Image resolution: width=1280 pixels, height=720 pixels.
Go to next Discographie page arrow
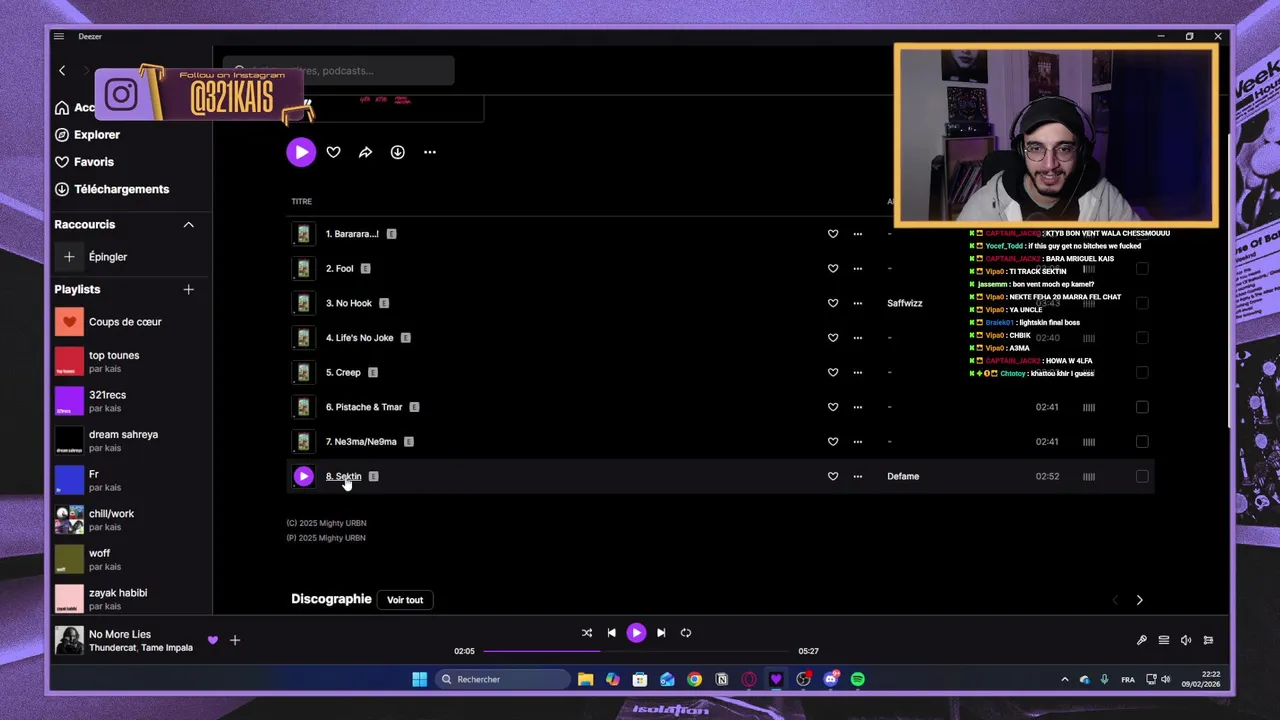point(1139,600)
